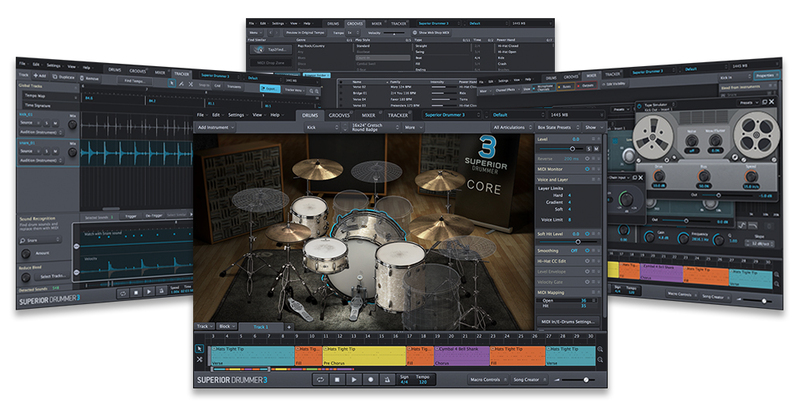
Task: Toggle the metronome icon in the transport
Action: pos(388,380)
